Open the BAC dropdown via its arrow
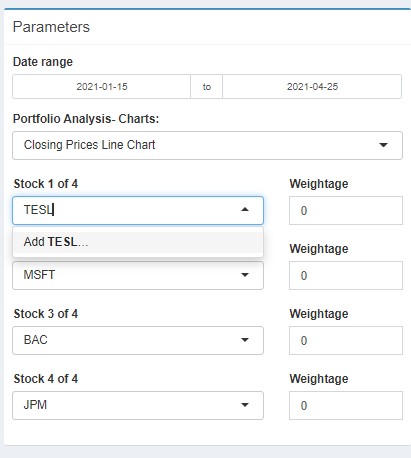 coord(245,340)
